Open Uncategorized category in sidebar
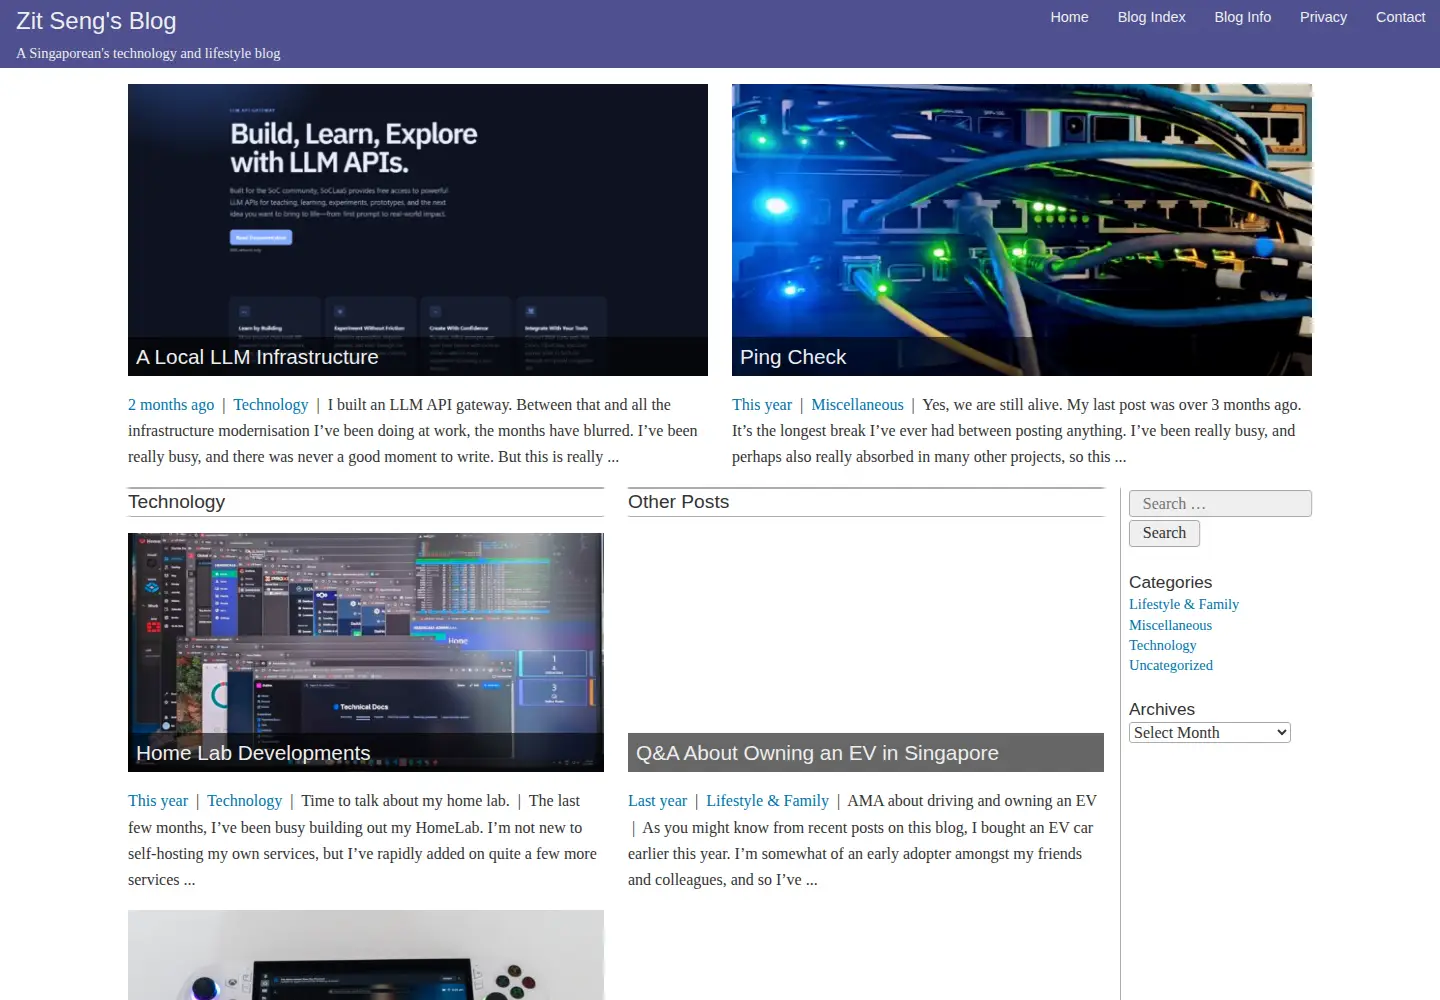Image resolution: width=1440 pixels, height=1000 pixels. (1171, 665)
